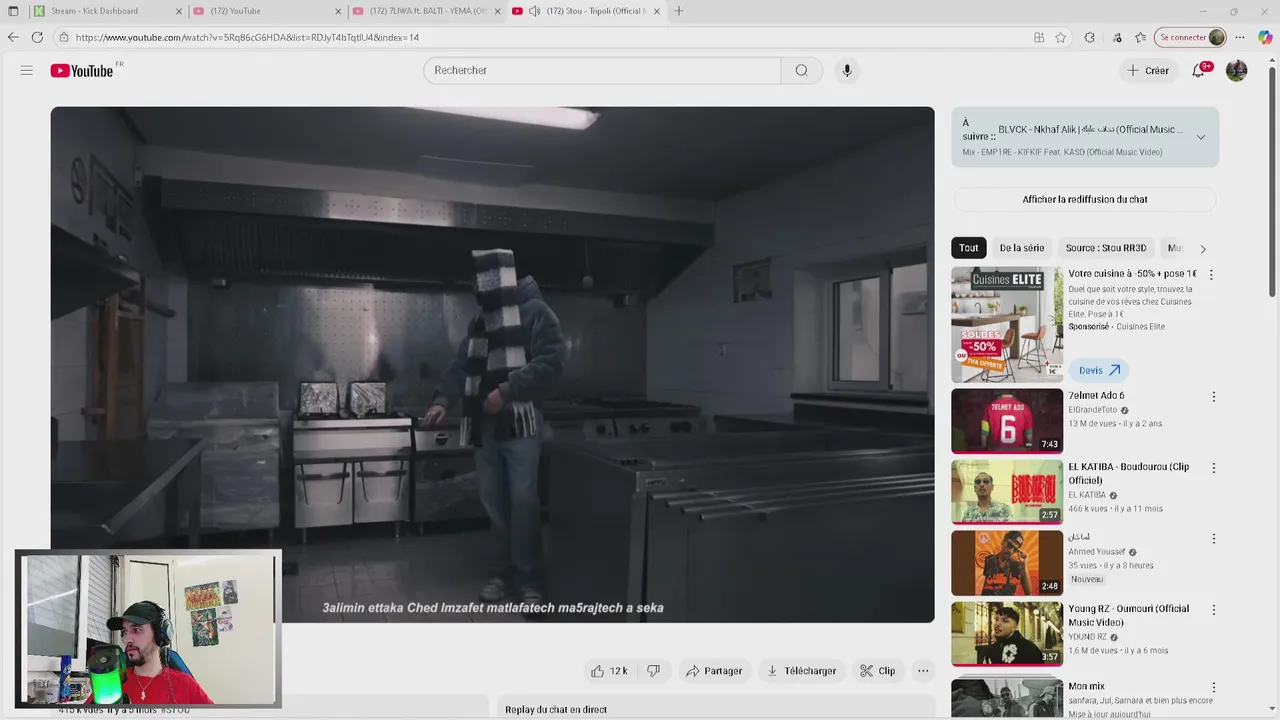The image size is (1280, 720).
Task: Focus the Rechercher search field
Action: point(602,71)
